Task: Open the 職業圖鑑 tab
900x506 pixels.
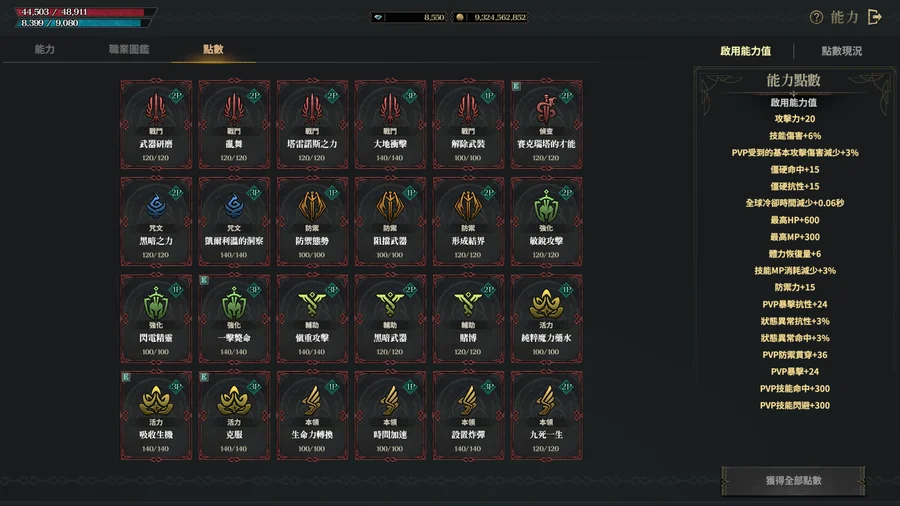Action: pos(129,49)
